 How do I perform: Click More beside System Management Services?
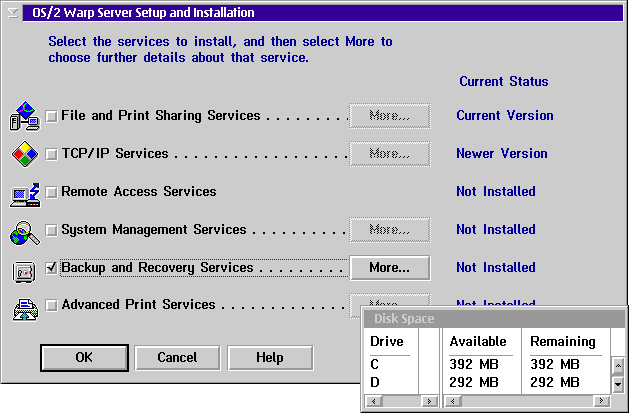tap(390, 230)
